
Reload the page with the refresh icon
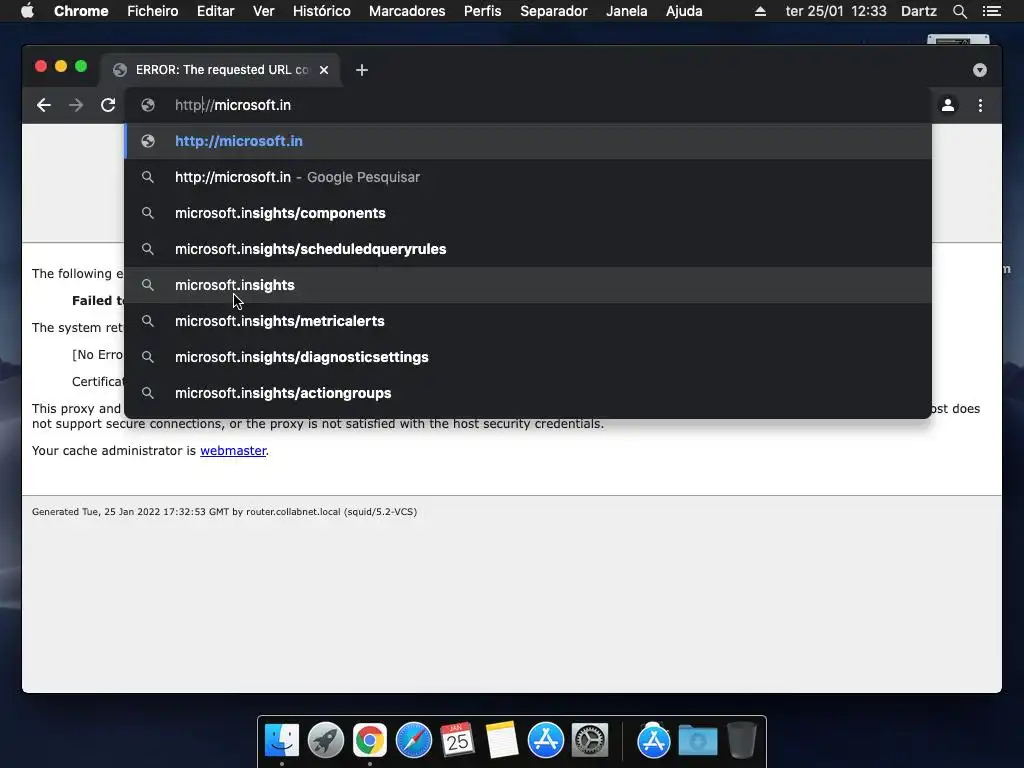(x=108, y=105)
